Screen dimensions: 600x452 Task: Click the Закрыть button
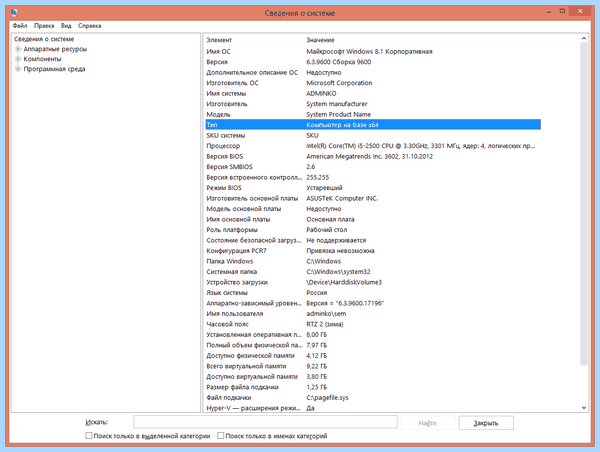(486, 423)
